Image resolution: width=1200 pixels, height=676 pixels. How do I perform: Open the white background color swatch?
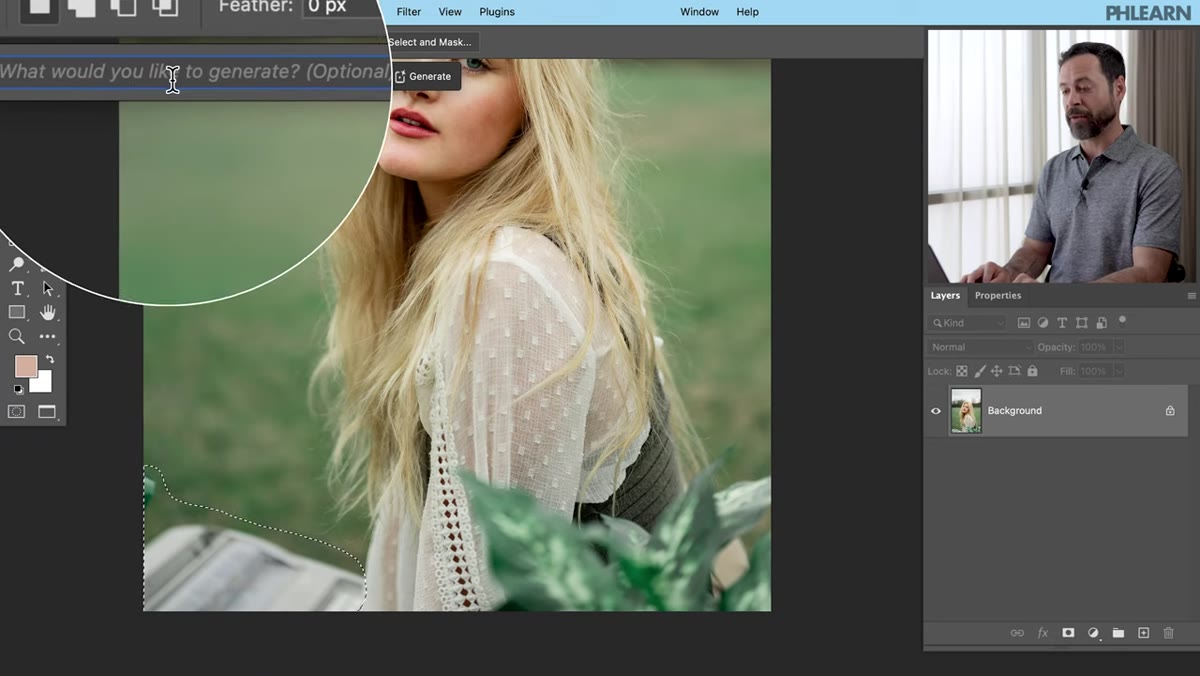pyautogui.click(x=44, y=386)
